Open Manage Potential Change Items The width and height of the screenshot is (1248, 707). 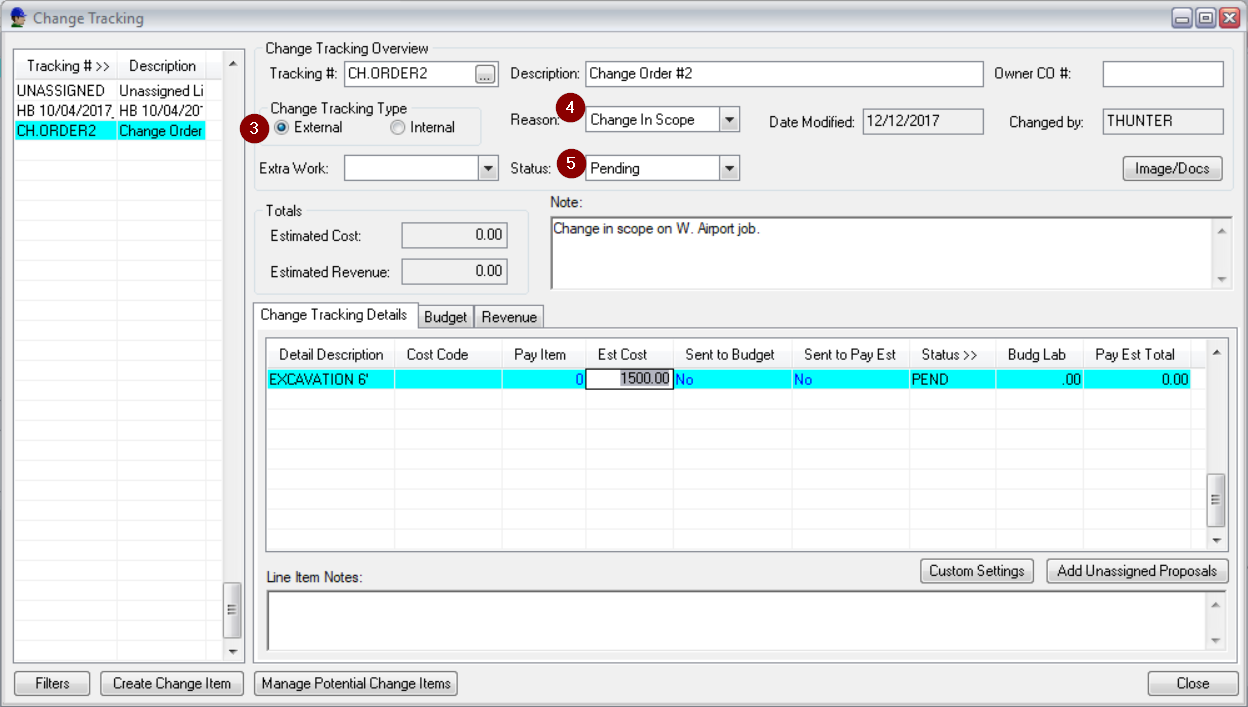pos(355,683)
